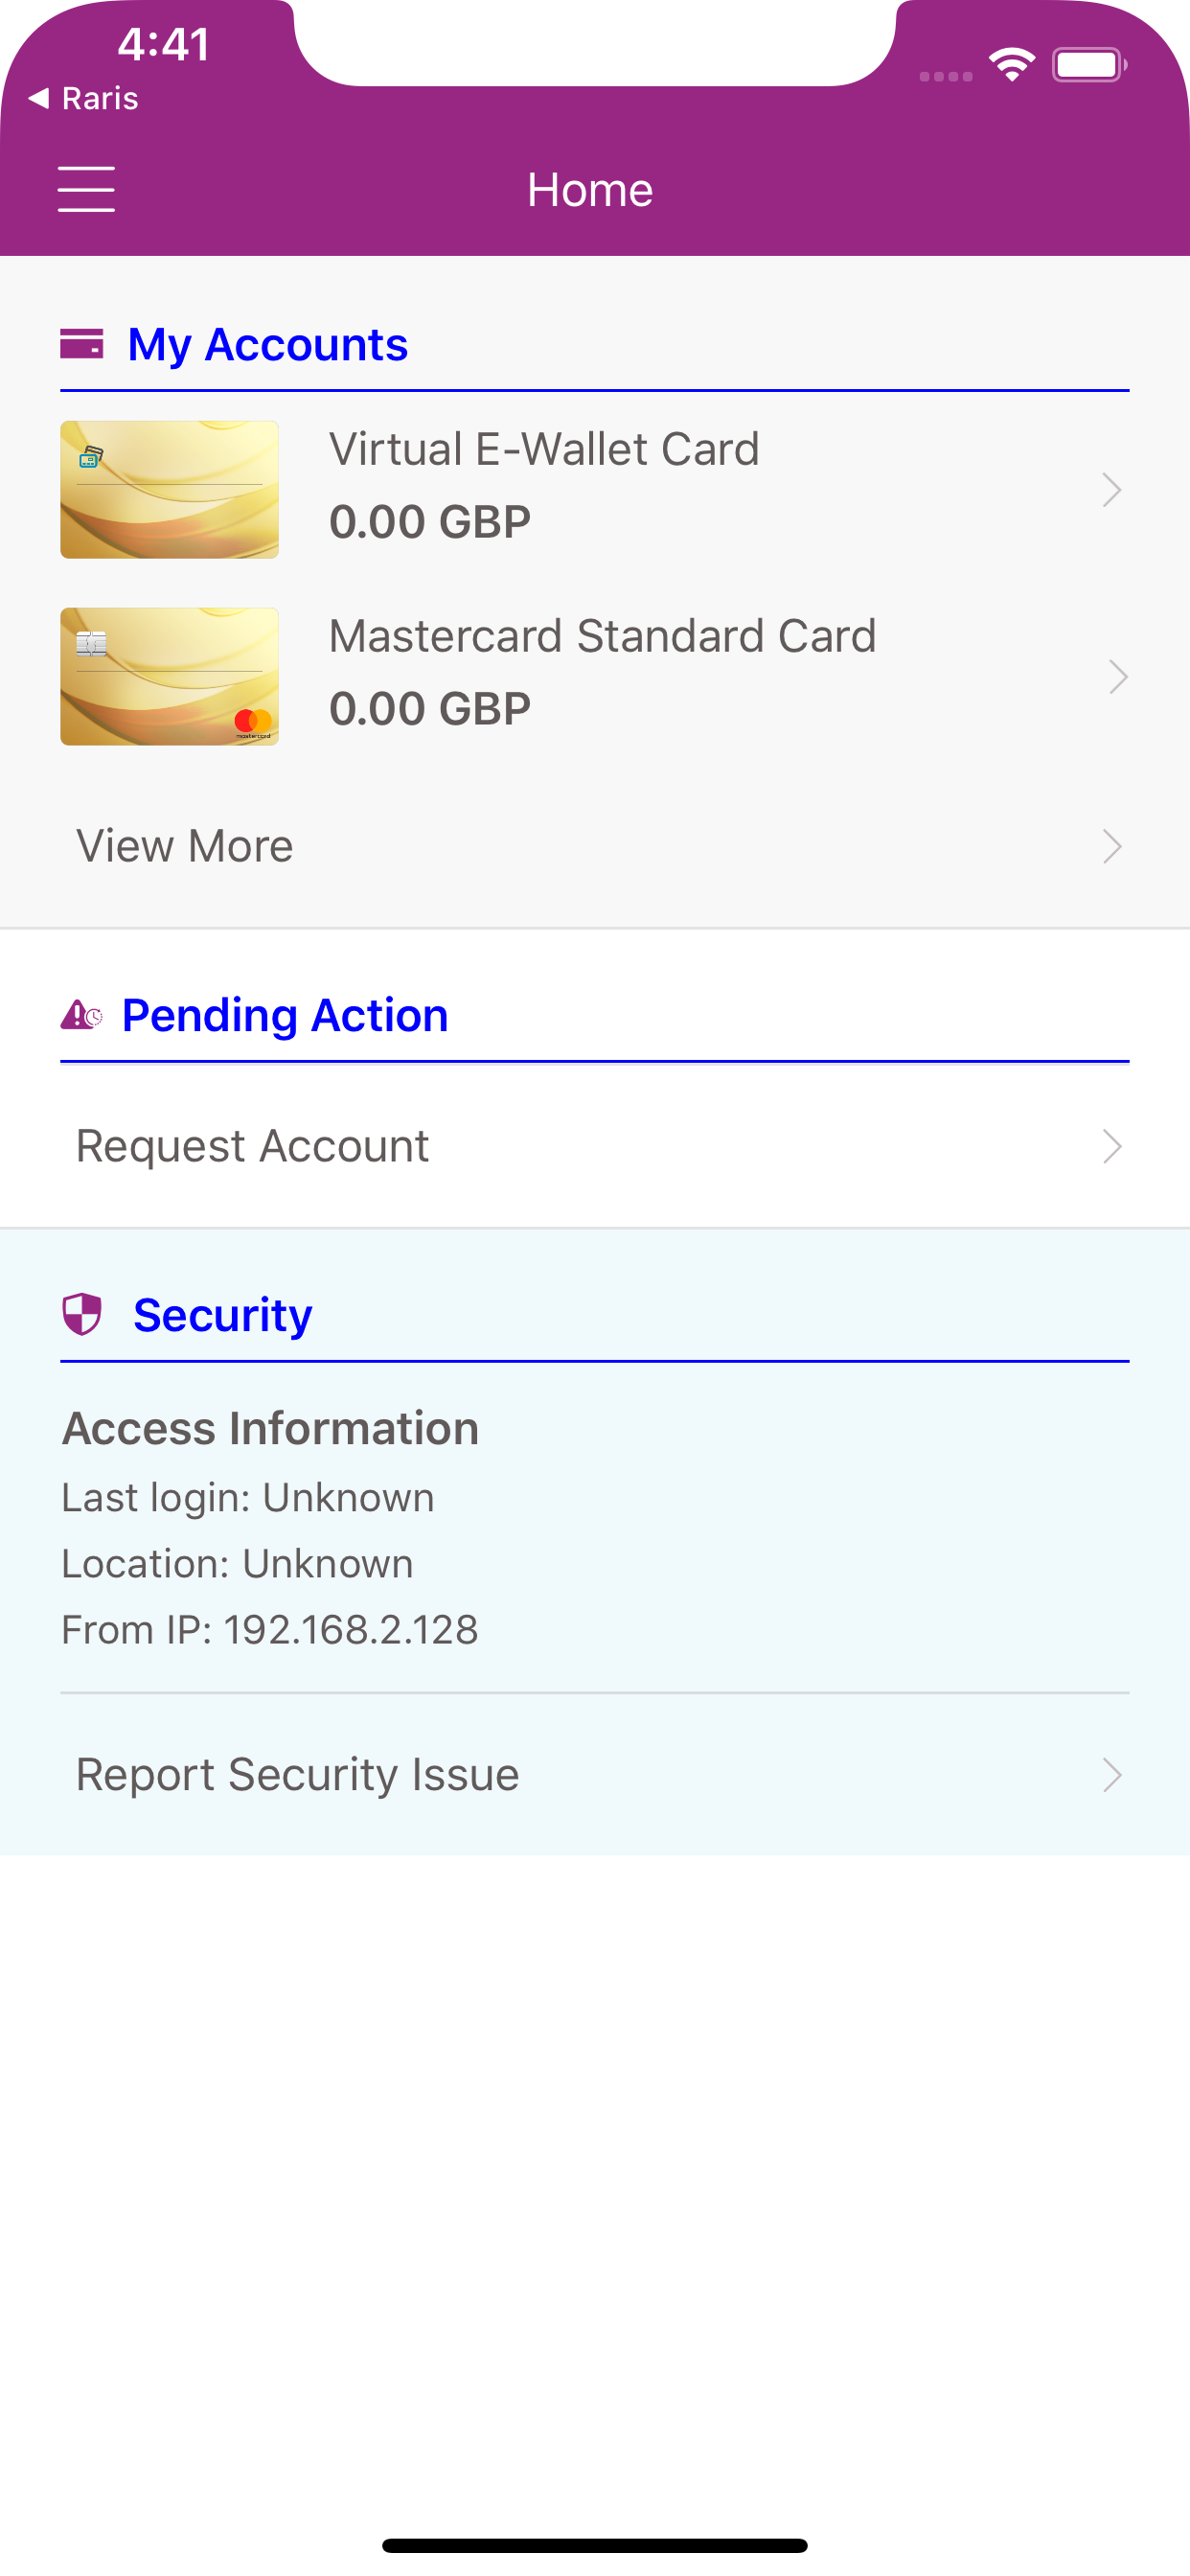This screenshot has height=2576, width=1190.
Task: Open the Request Account chevron
Action: (x=1112, y=1146)
